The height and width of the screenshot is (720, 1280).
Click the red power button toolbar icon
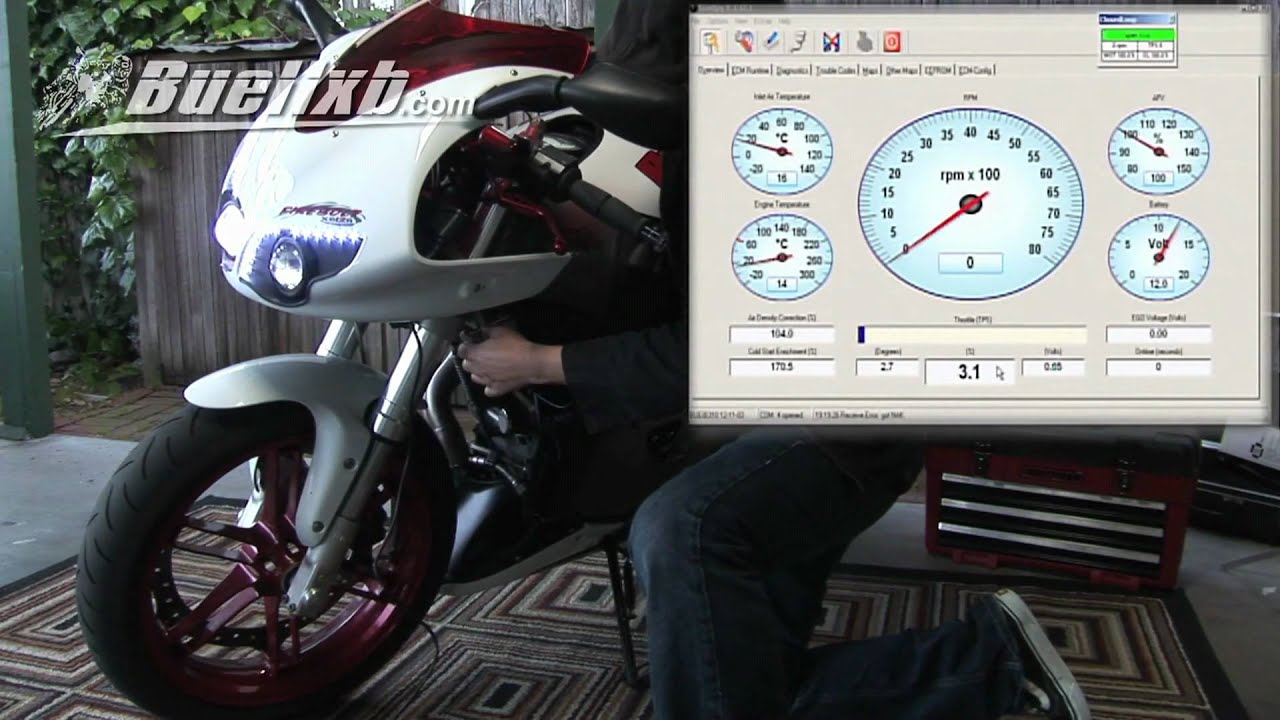pyautogui.click(x=891, y=42)
